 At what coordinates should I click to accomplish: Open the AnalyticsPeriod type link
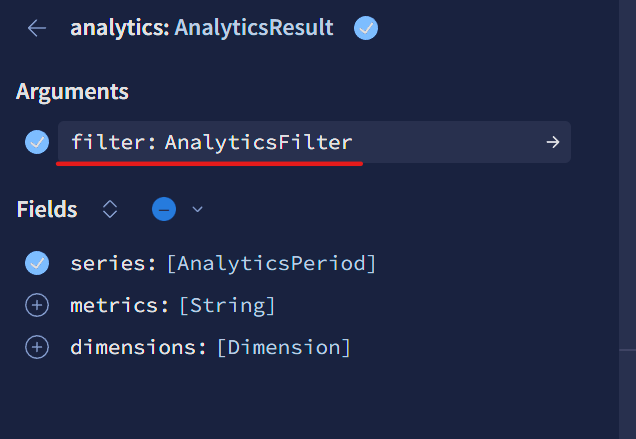pyautogui.click(x=271, y=263)
